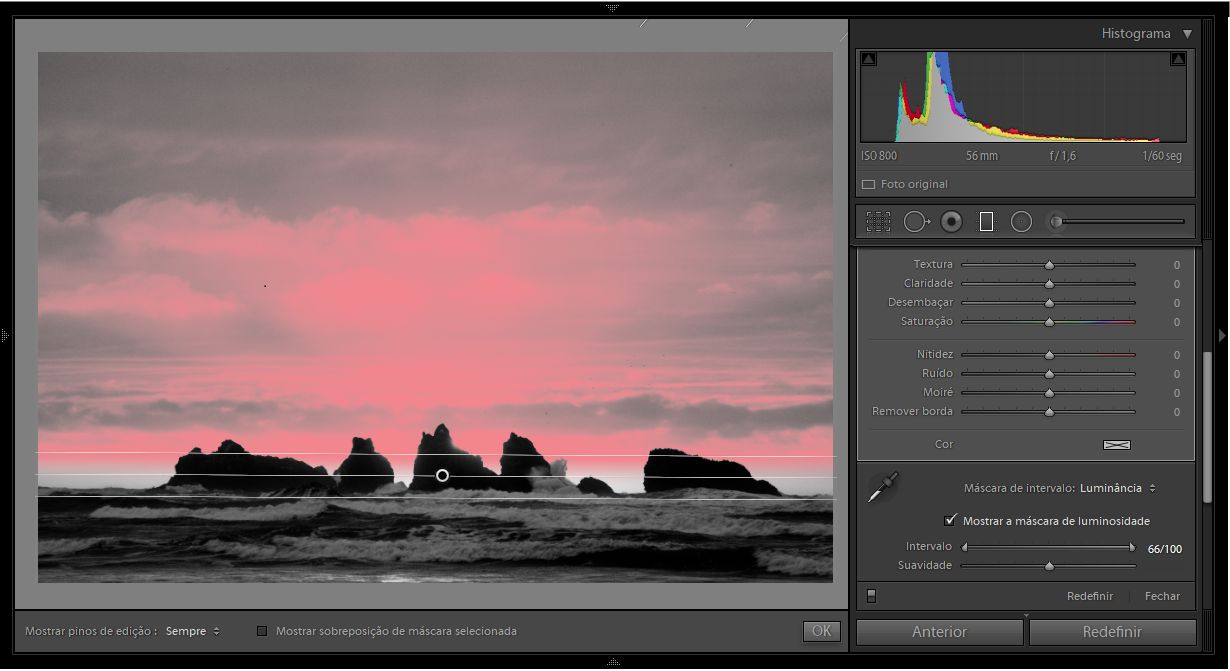
Task: Click the Claridade label
Action: click(x=928, y=284)
